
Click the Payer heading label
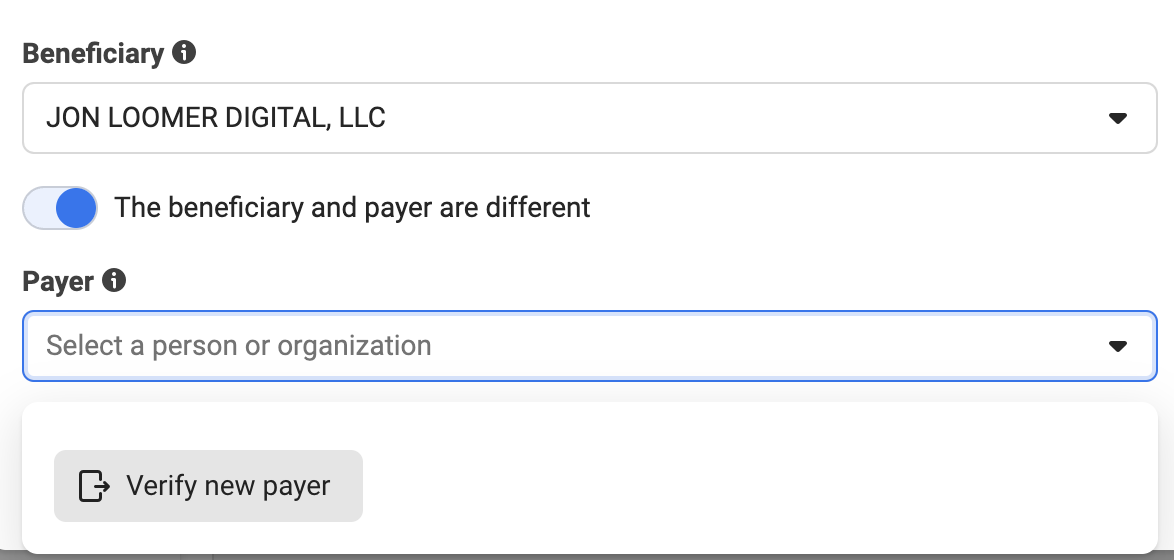point(58,281)
